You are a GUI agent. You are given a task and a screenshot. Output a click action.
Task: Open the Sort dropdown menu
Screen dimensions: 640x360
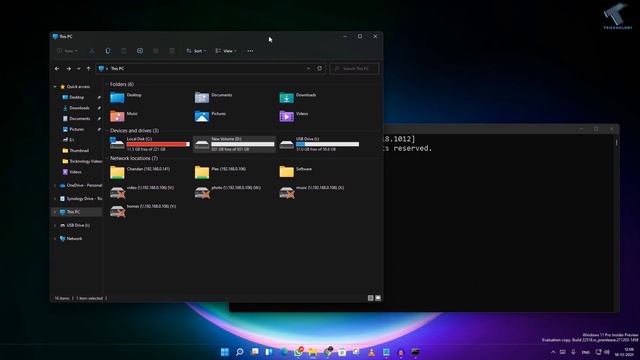click(196, 51)
